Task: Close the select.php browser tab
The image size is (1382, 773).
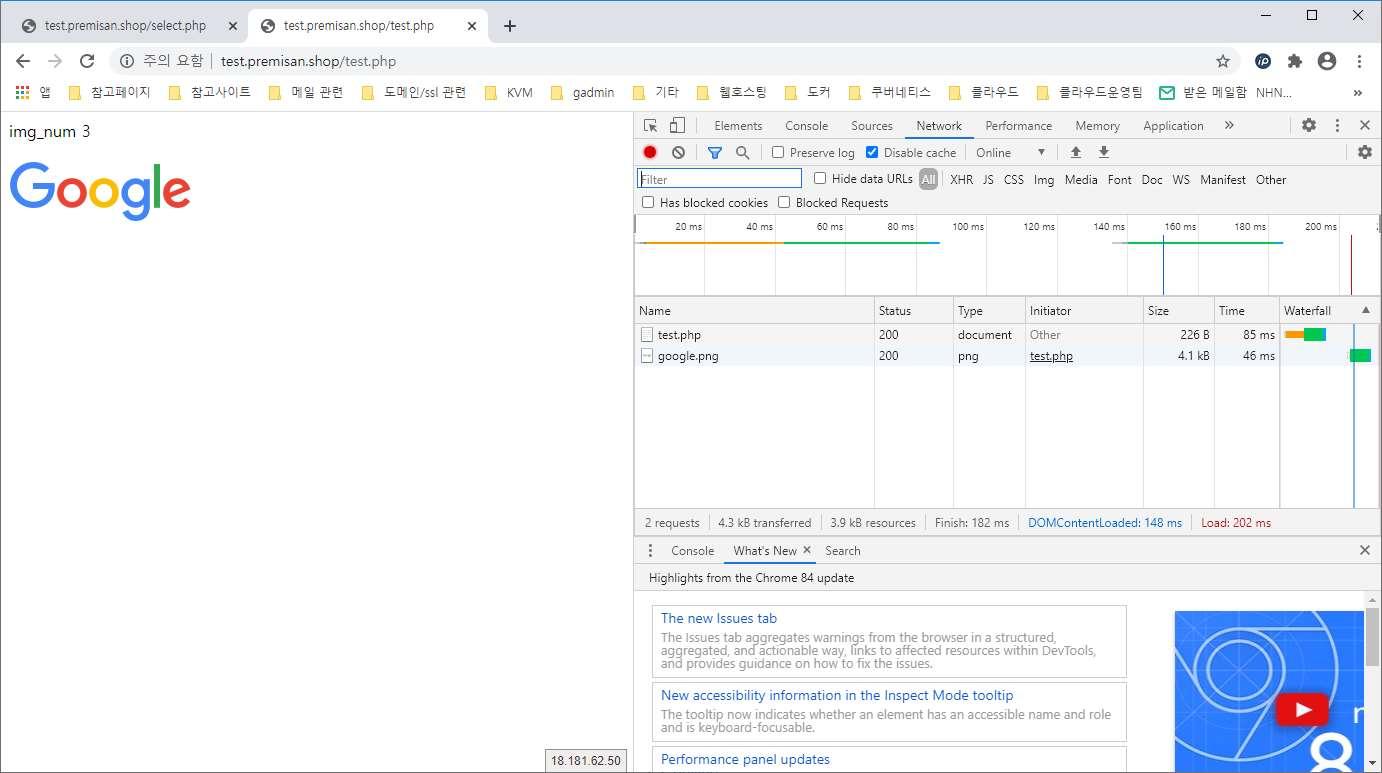Action: coord(232,26)
